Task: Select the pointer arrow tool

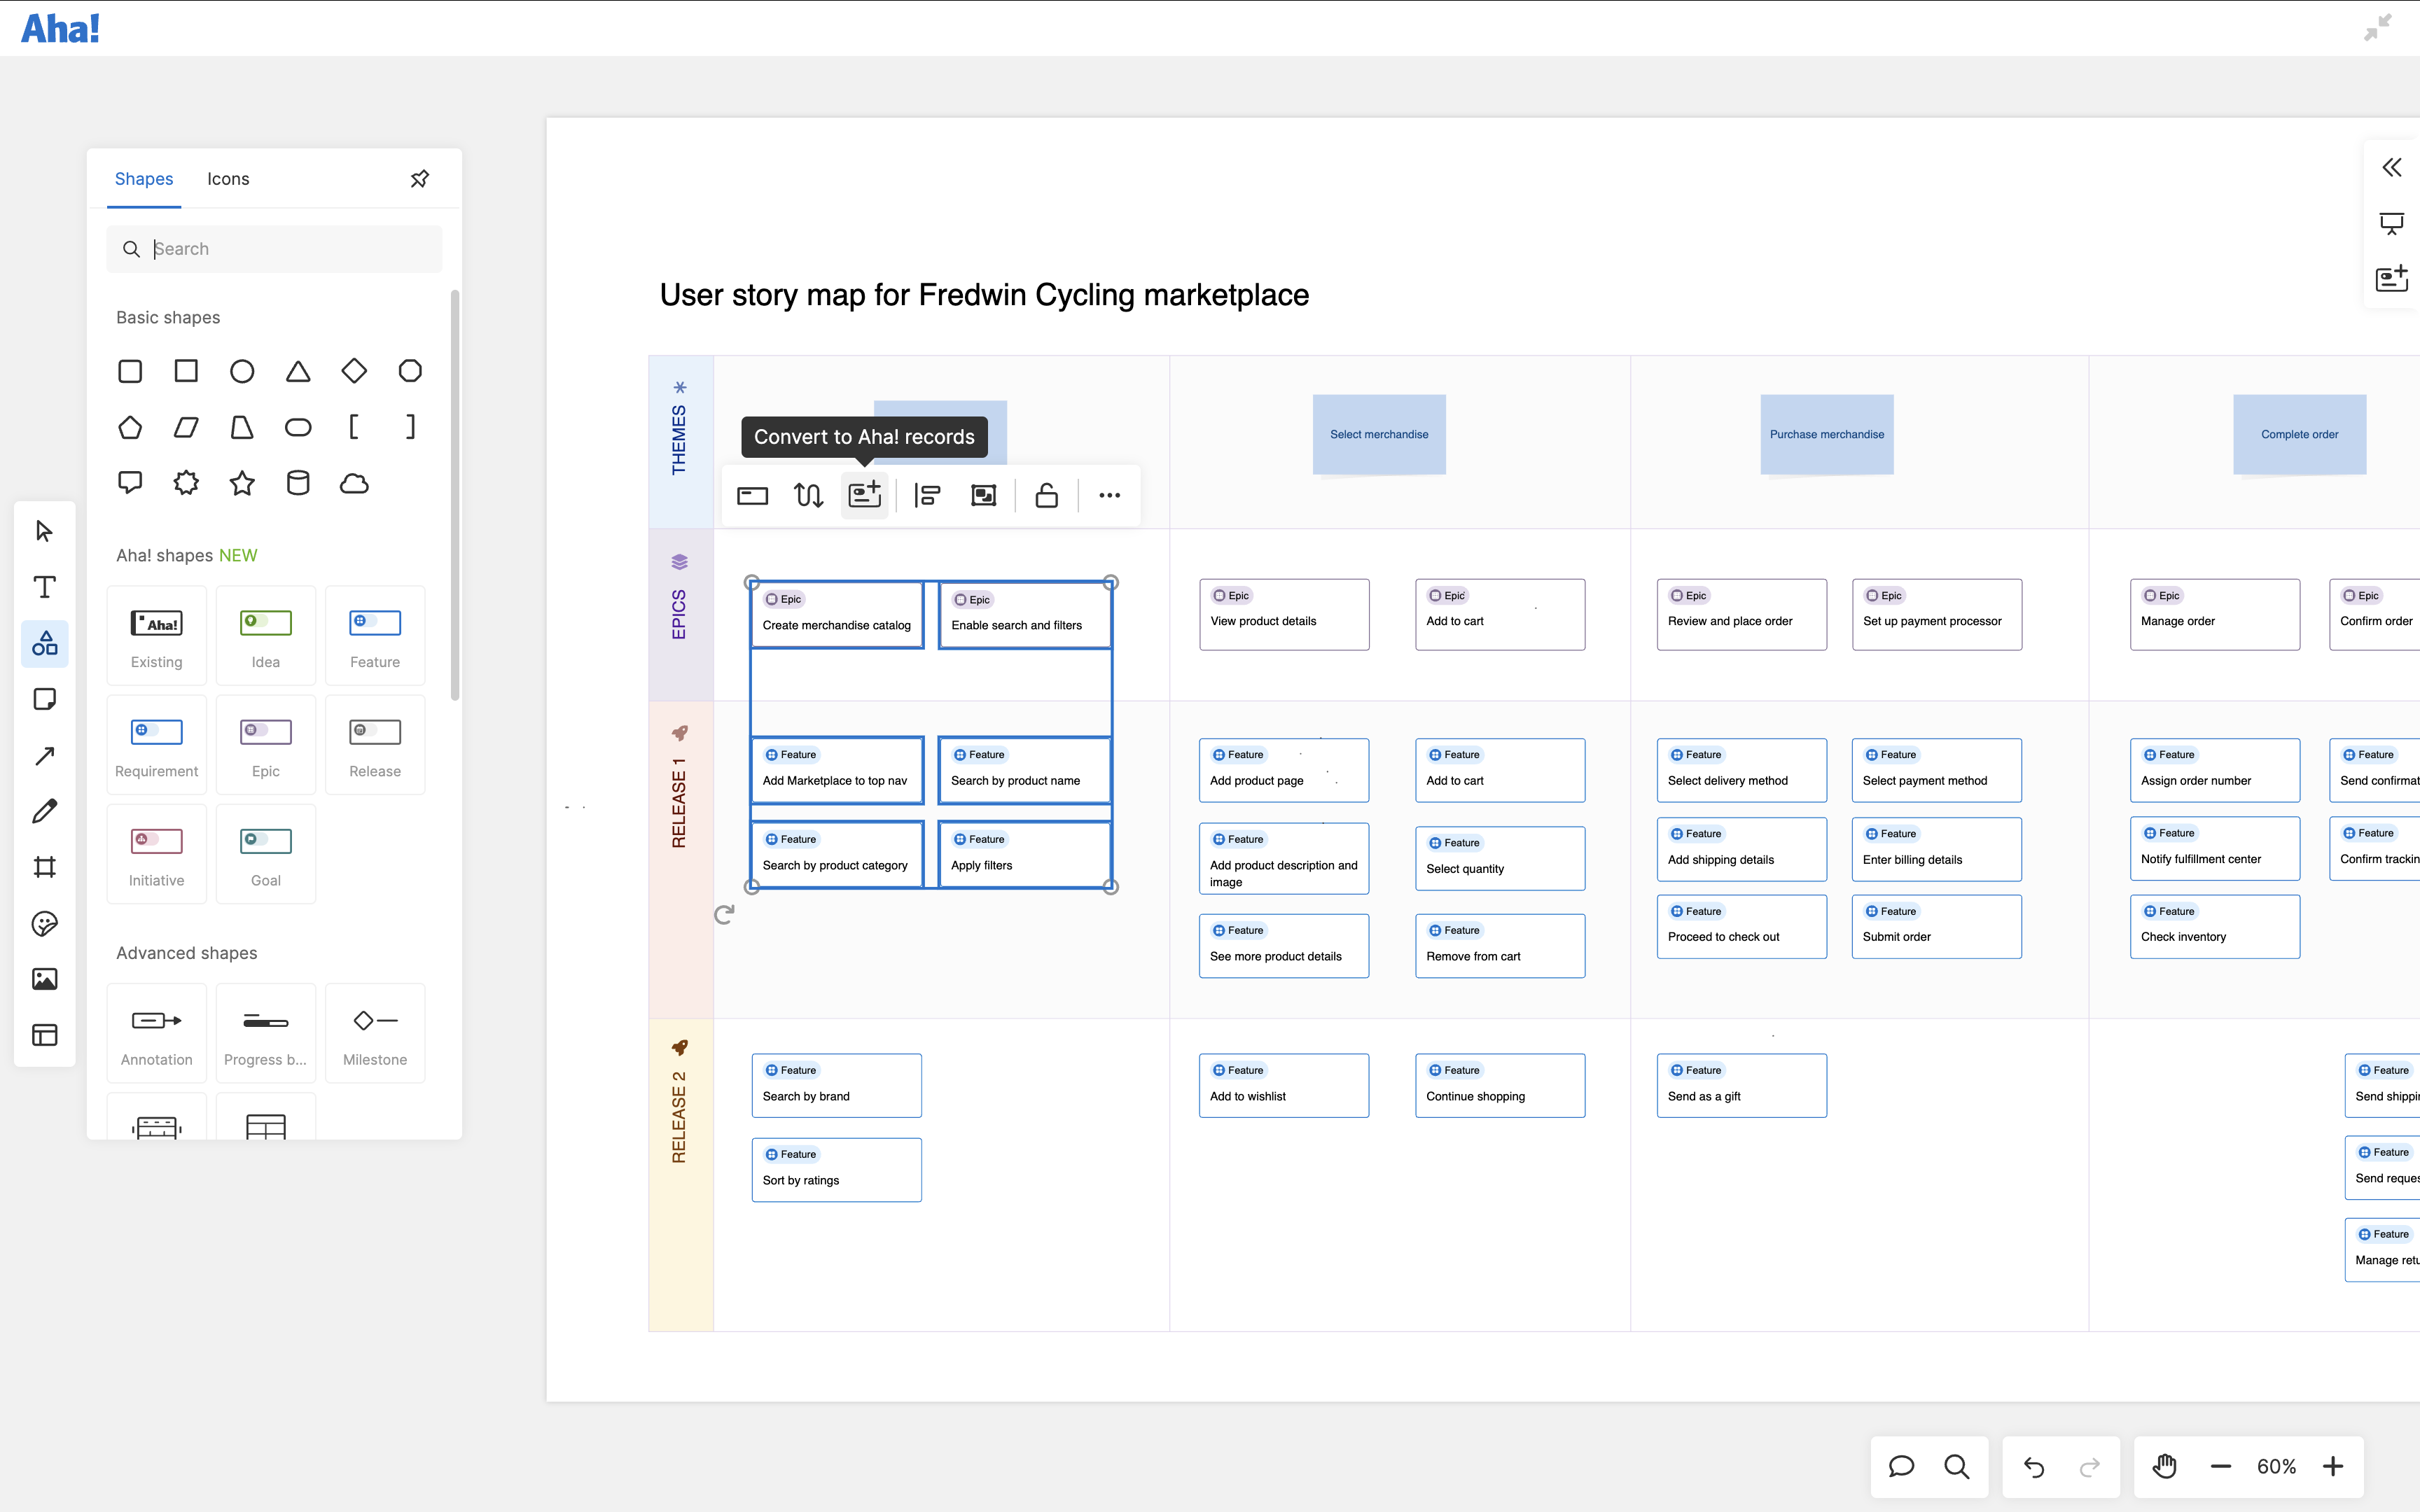Action: (x=44, y=531)
